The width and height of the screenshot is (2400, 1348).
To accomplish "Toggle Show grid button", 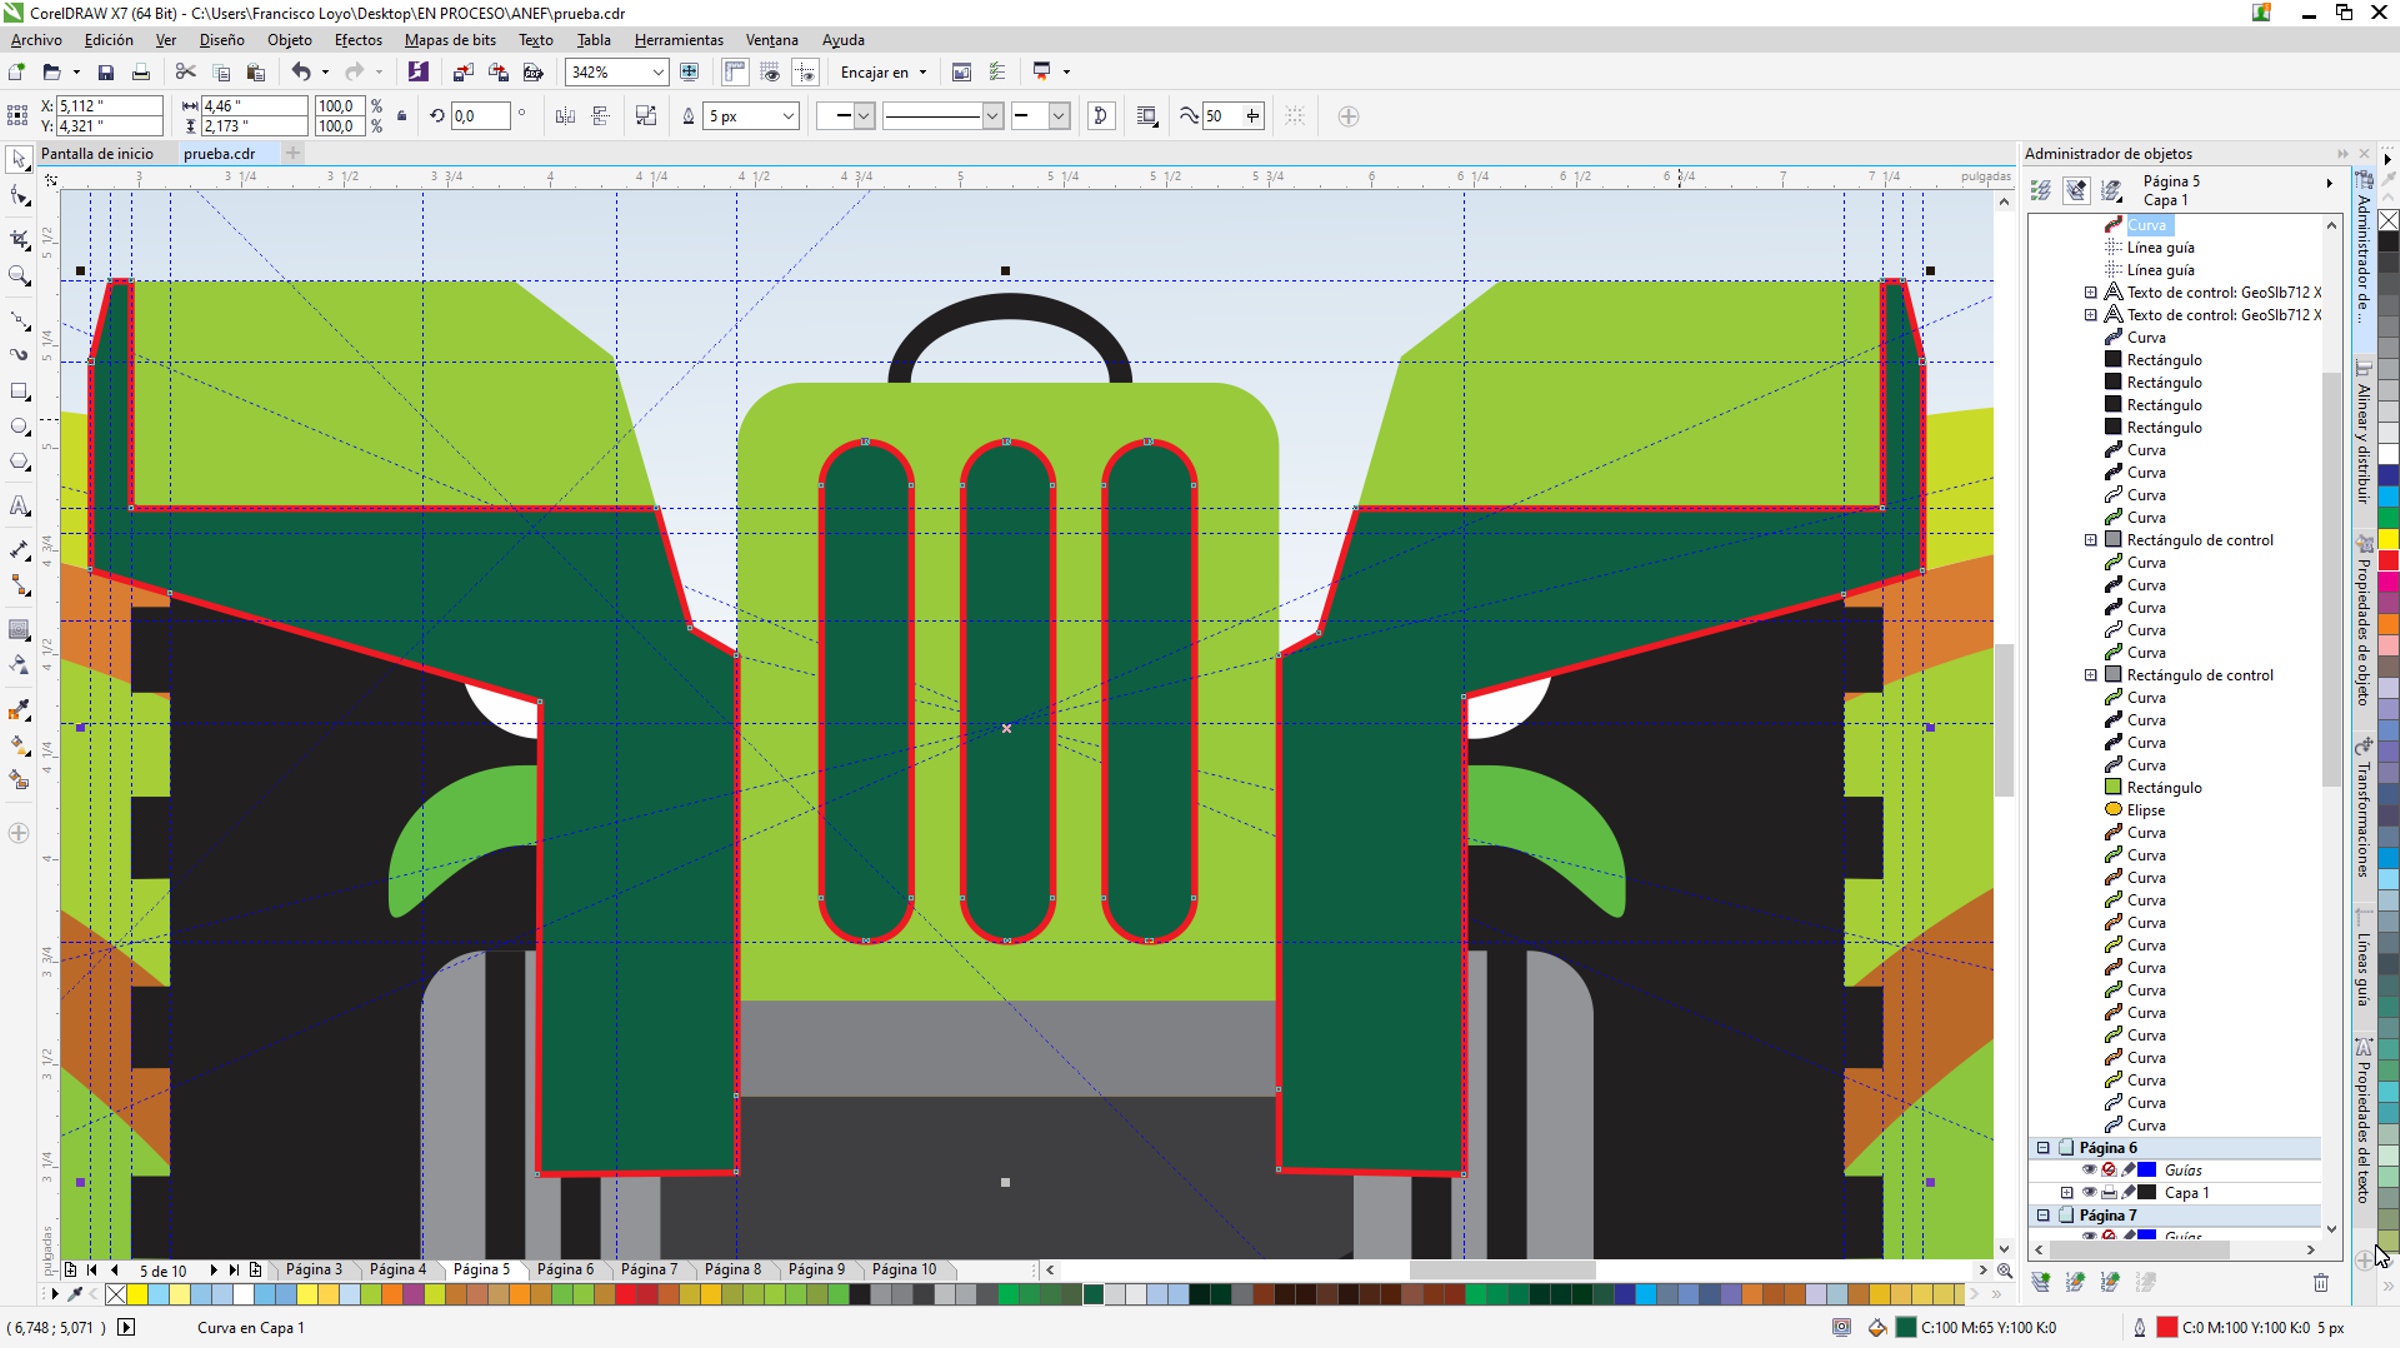I will 770,72.
